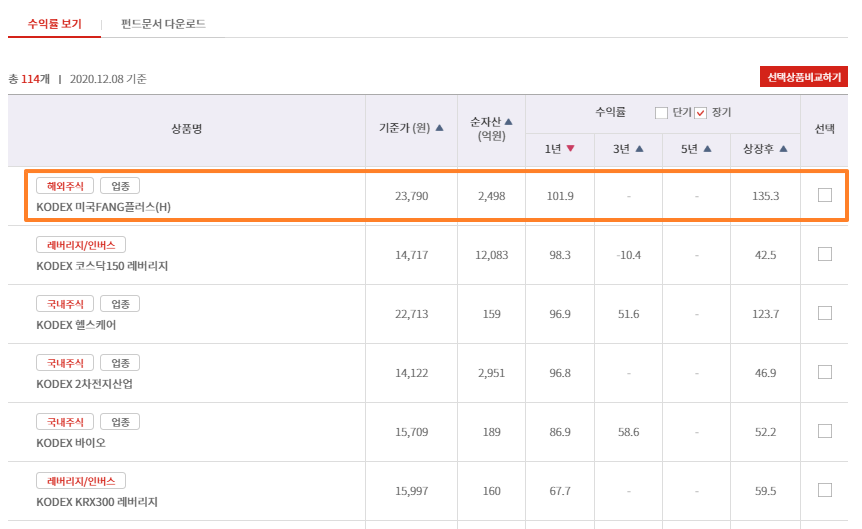Click 기준가 value 22,713

point(411,314)
